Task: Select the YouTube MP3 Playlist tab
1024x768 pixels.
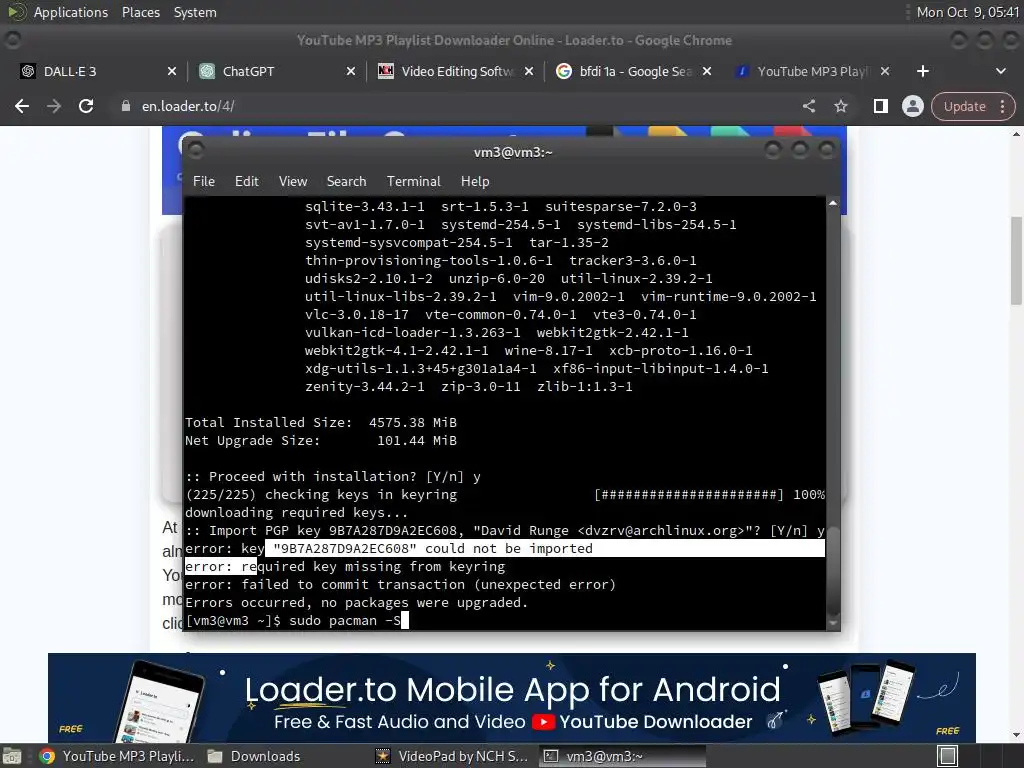Action: (810, 71)
